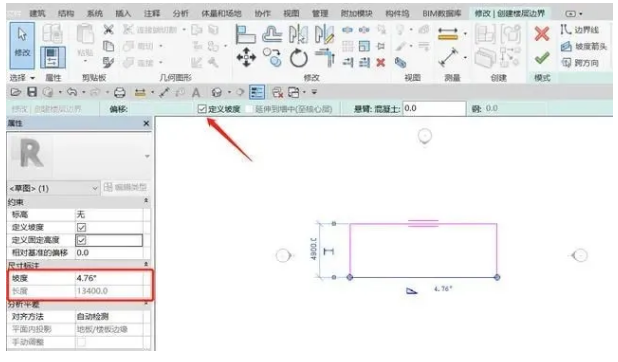Viewport: 618px width, 362px height.
Task: Click the copy to clipboard icon
Action: [108, 46]
